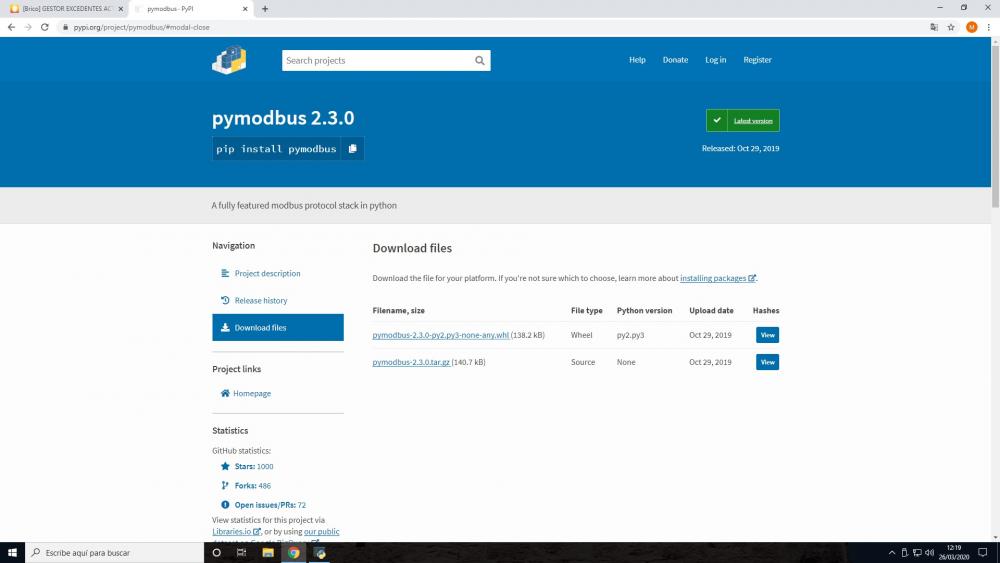Open File Explorer from taskbar
The height and width of the screenshot is (563, 1000).
coord(268,553)
